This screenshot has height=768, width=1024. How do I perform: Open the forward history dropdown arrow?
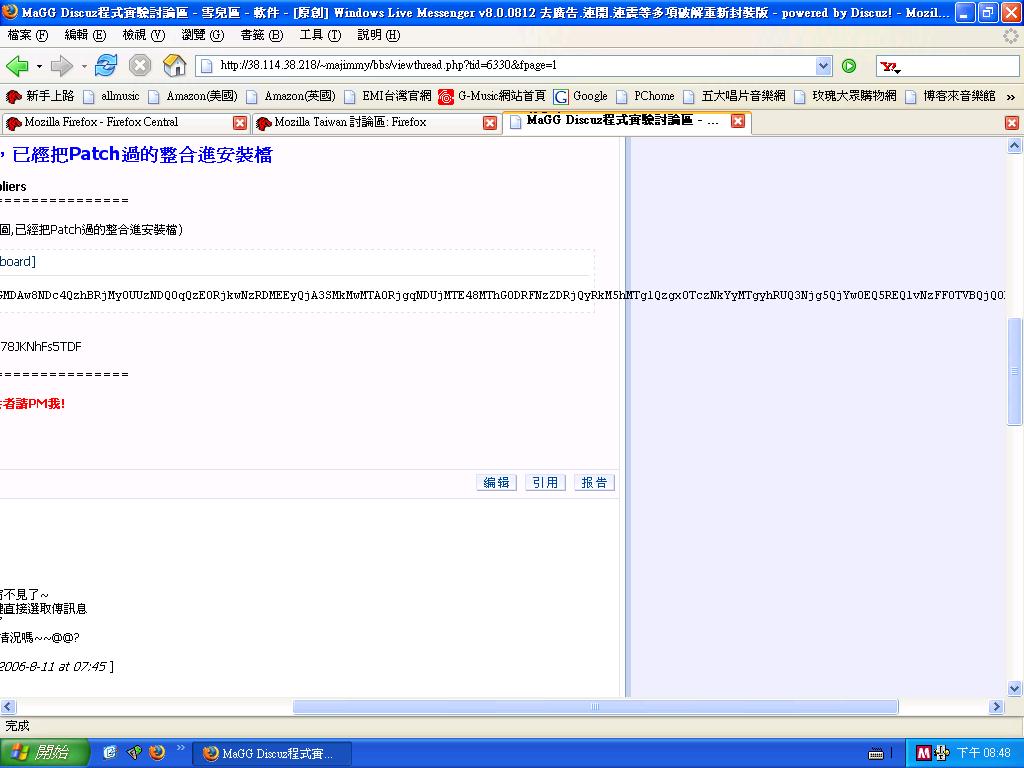point(84,66)
